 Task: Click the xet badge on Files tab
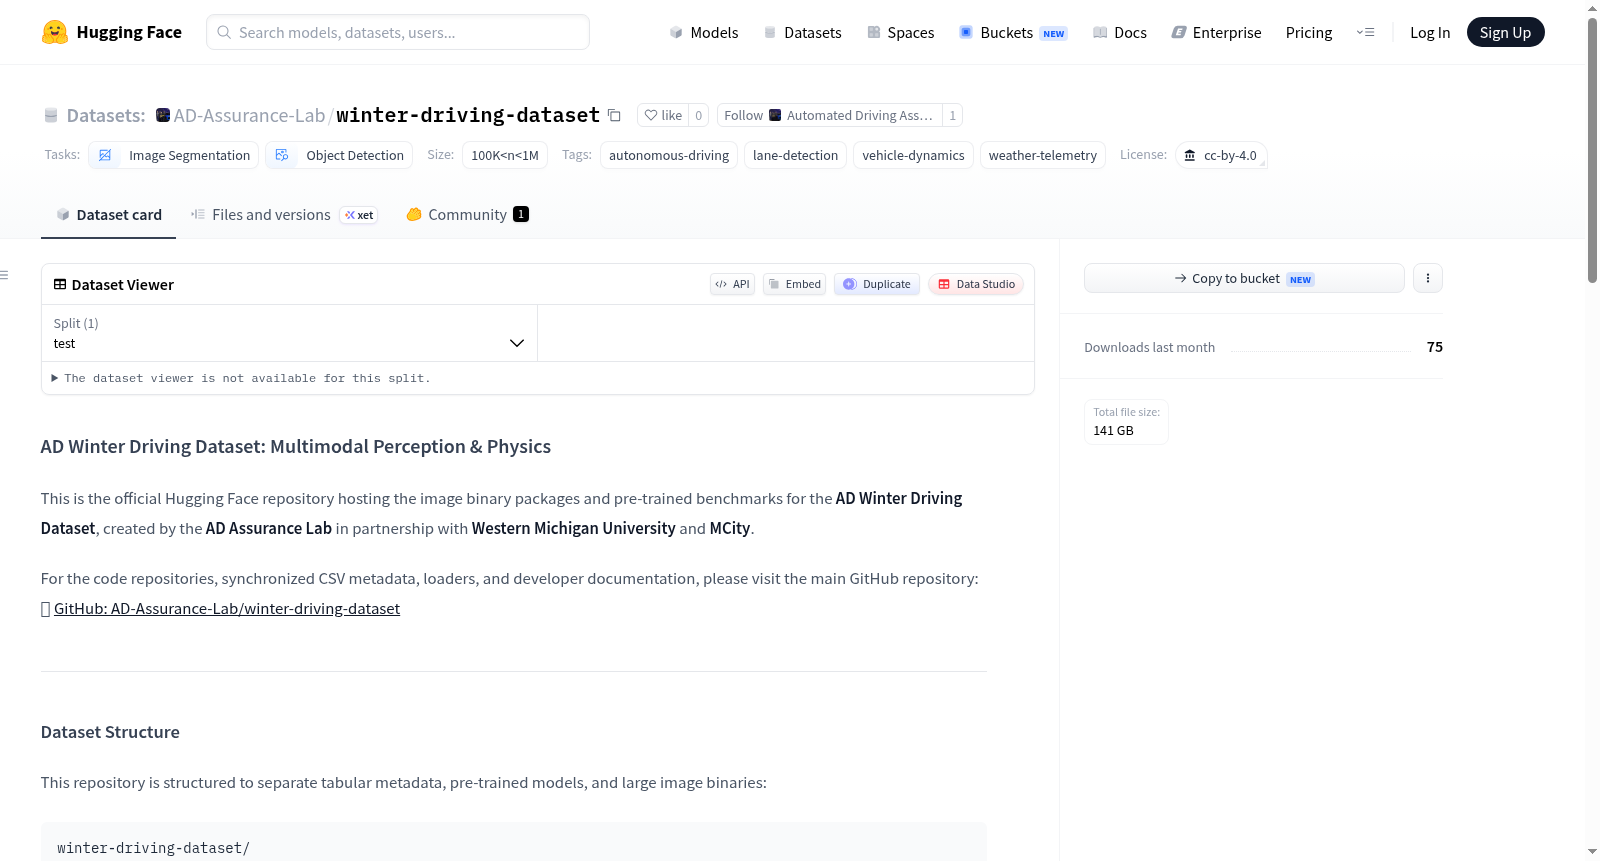tap(359, 215)
